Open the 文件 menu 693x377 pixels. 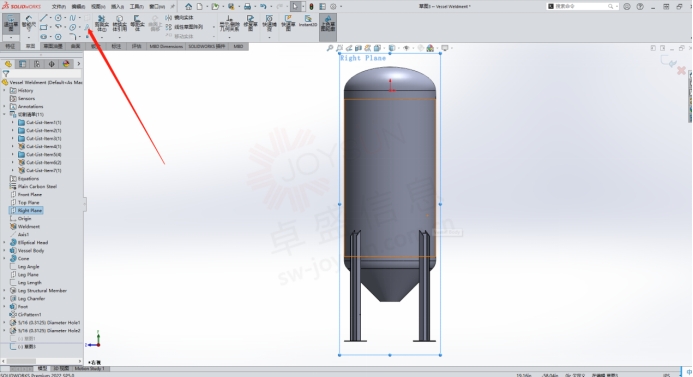[x=59, y=7]
